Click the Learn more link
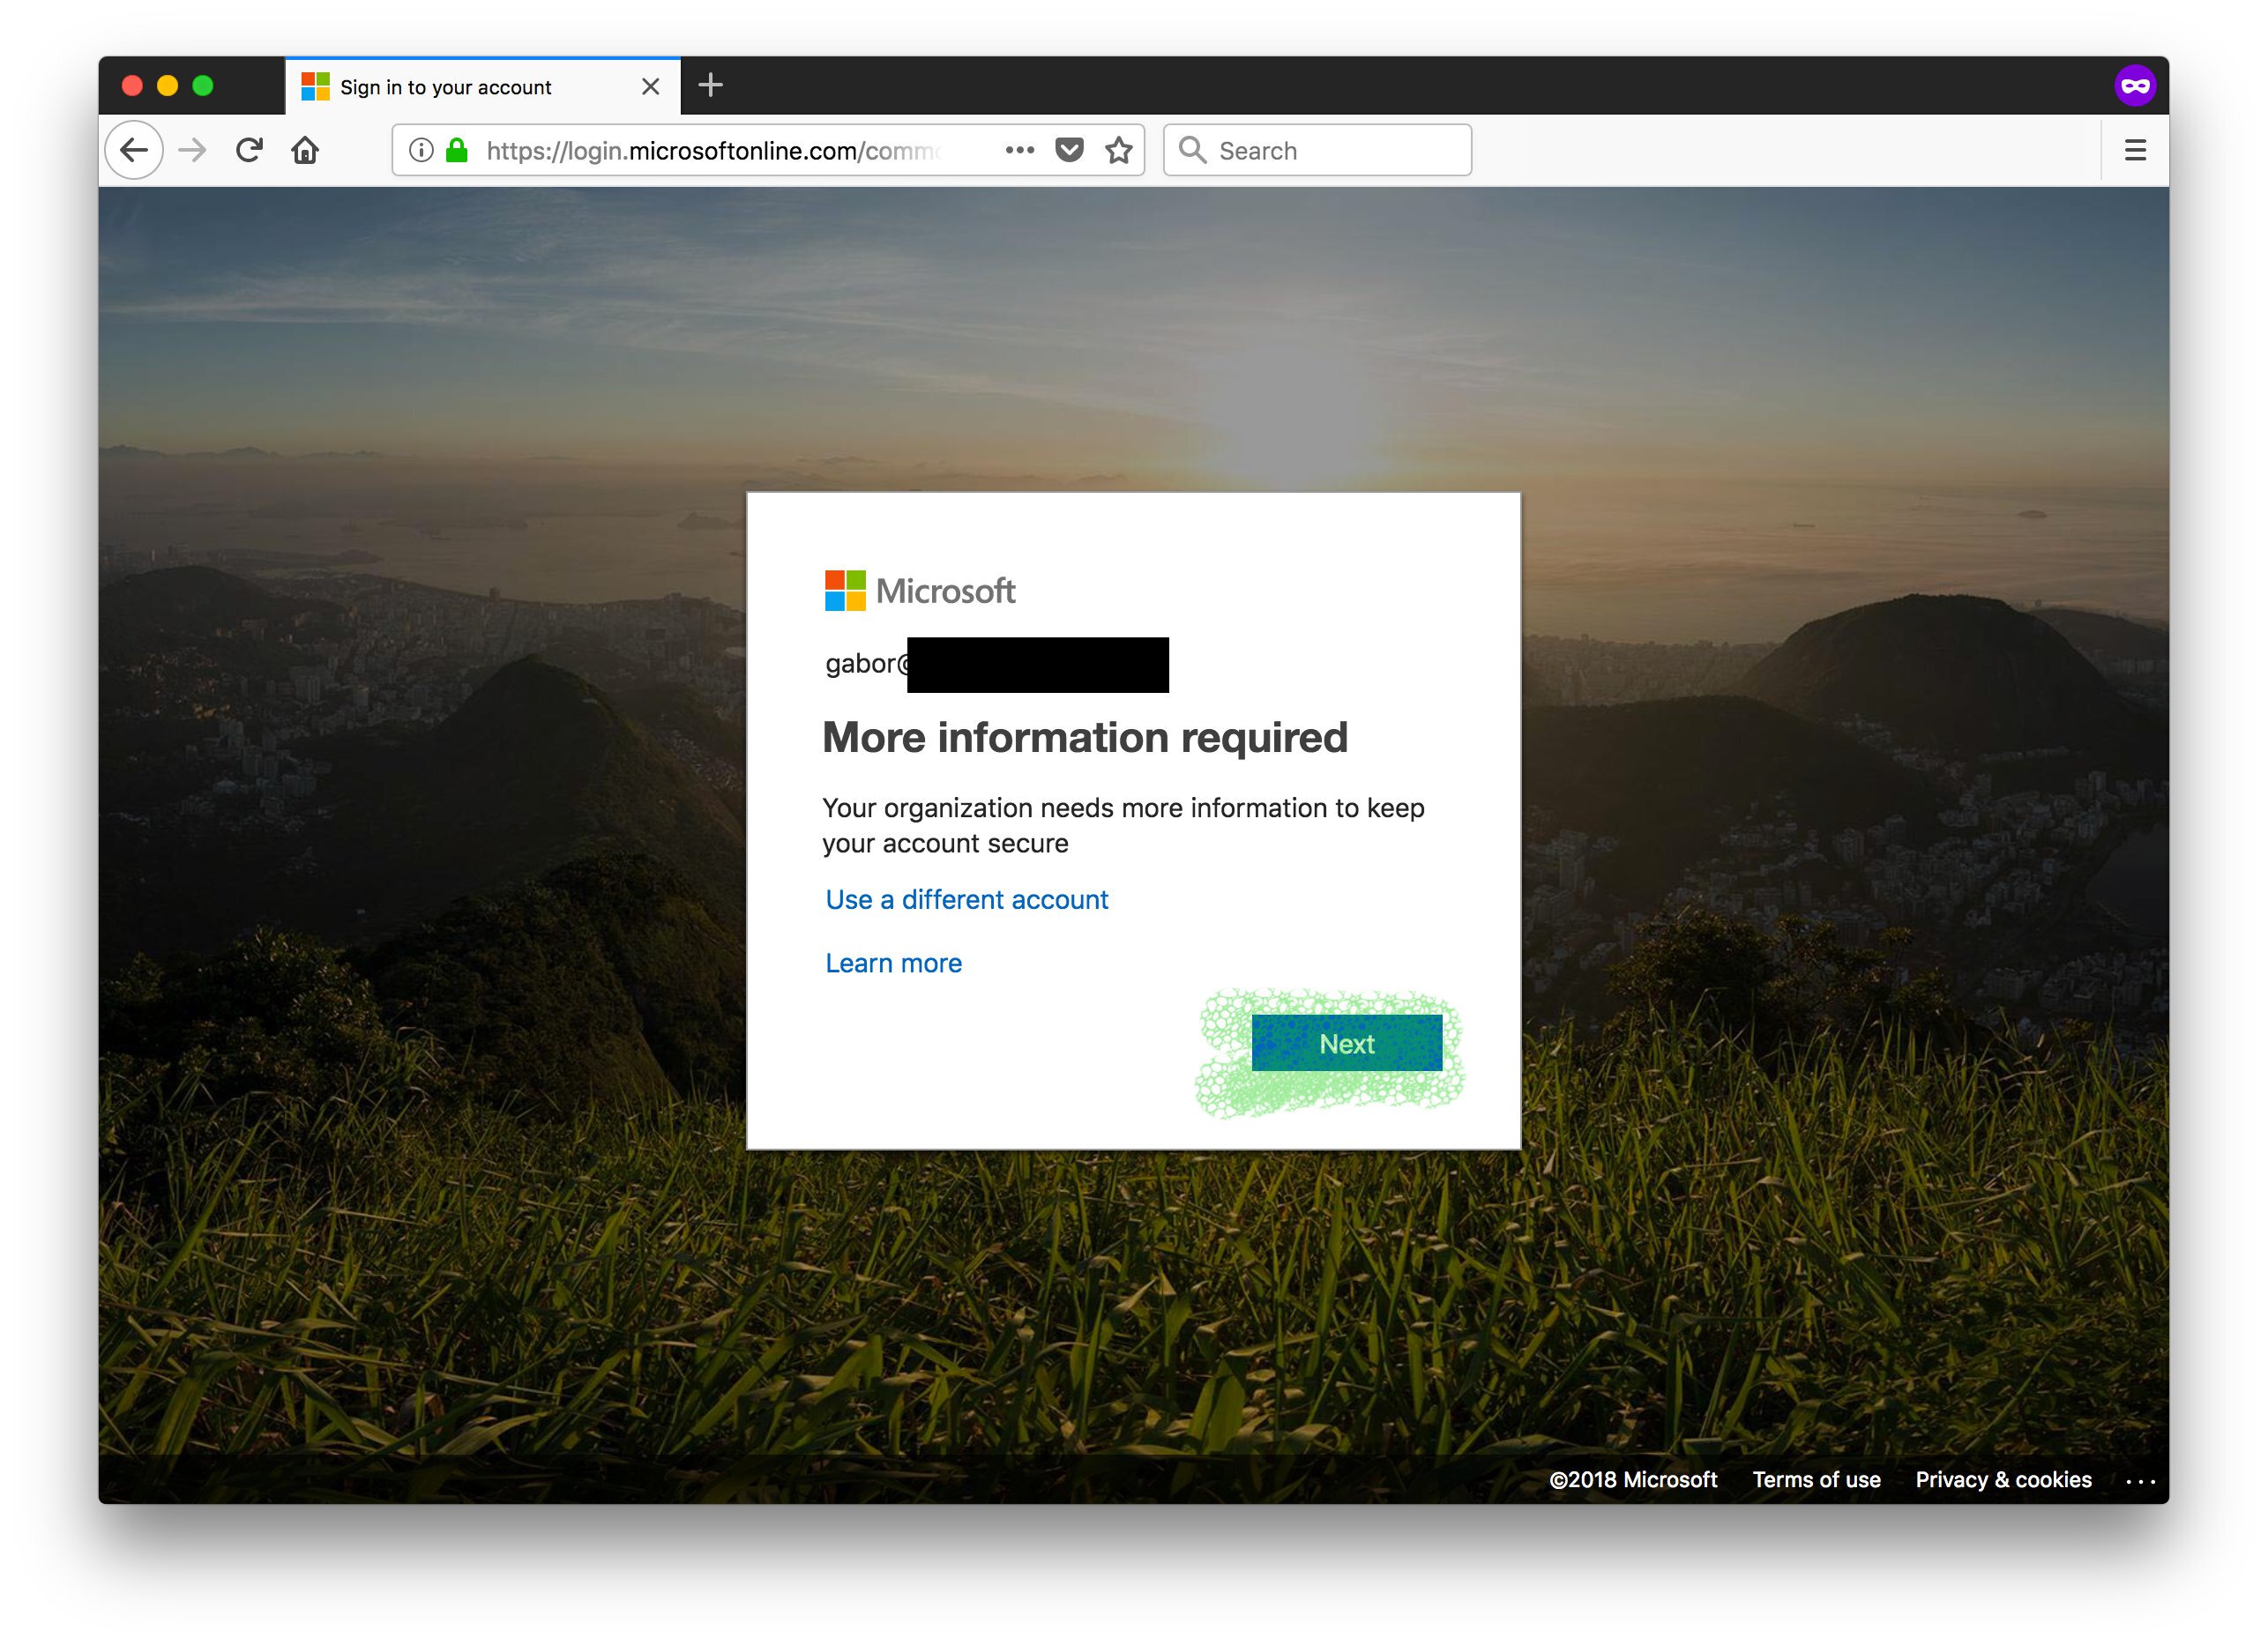The height and width of the screenshot is (1645, 2268). [x=892, y=962]
